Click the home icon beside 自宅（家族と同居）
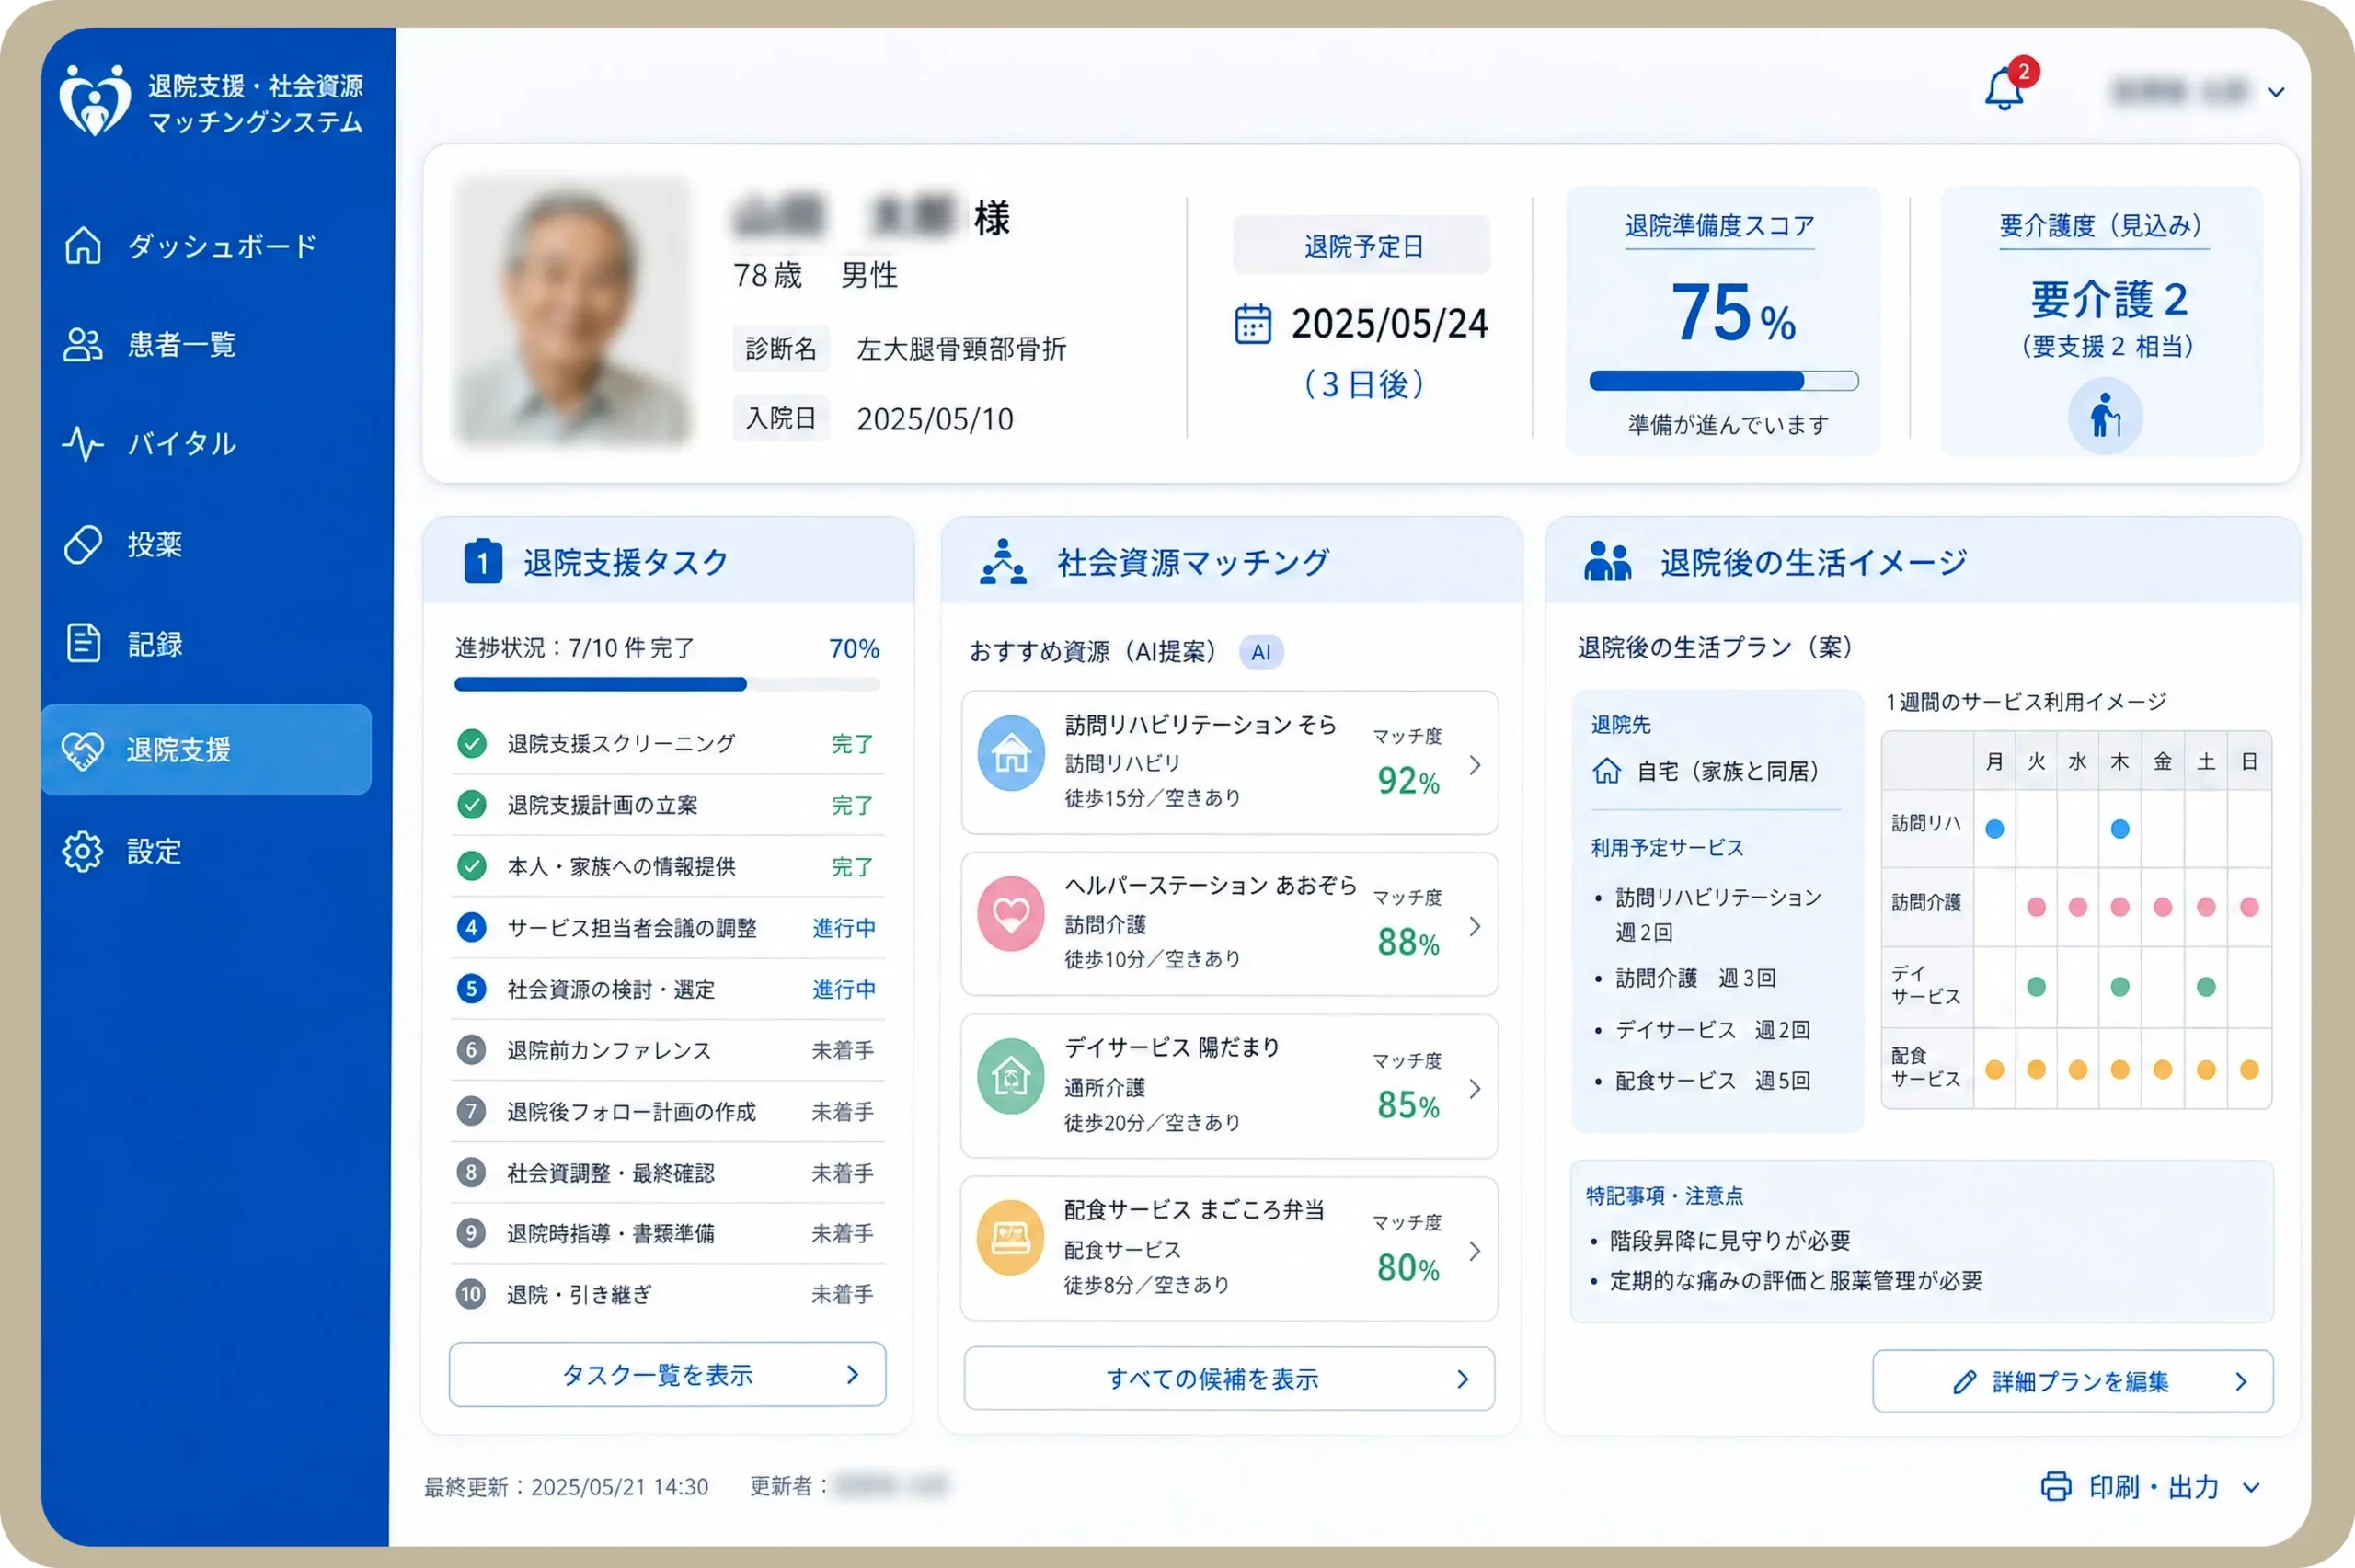2355x1568 pixels. tap(1607, 770)
